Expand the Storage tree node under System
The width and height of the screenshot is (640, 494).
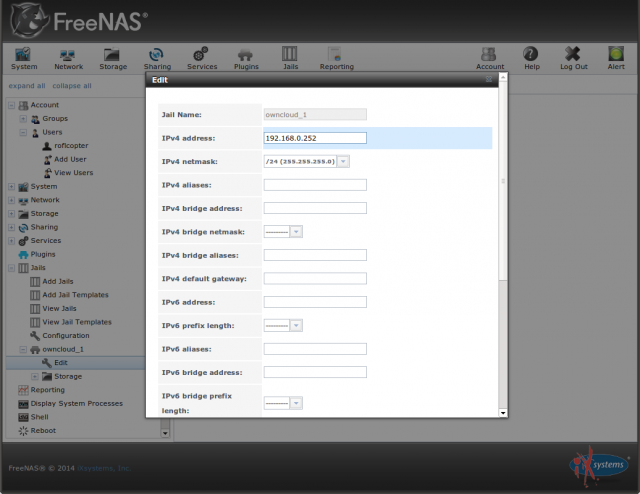point(11,214)
